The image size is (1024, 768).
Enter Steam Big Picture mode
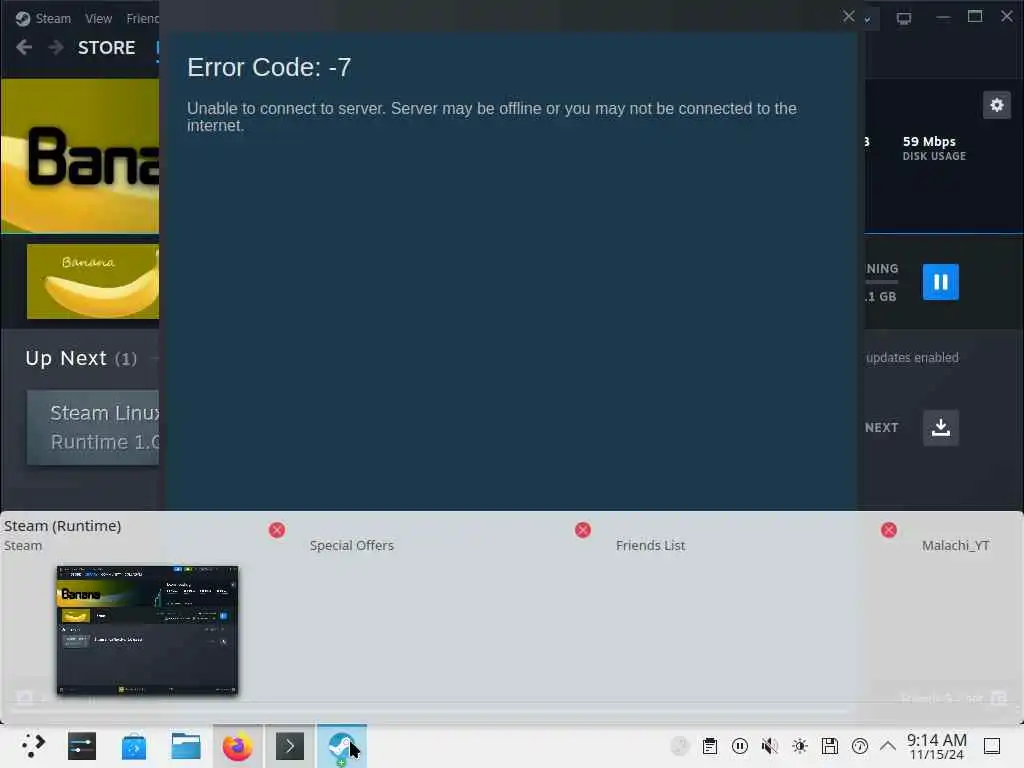pos(904,18)
